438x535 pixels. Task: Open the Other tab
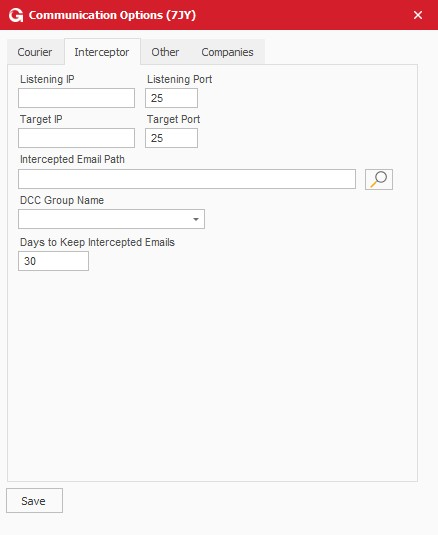click(165, 52)
